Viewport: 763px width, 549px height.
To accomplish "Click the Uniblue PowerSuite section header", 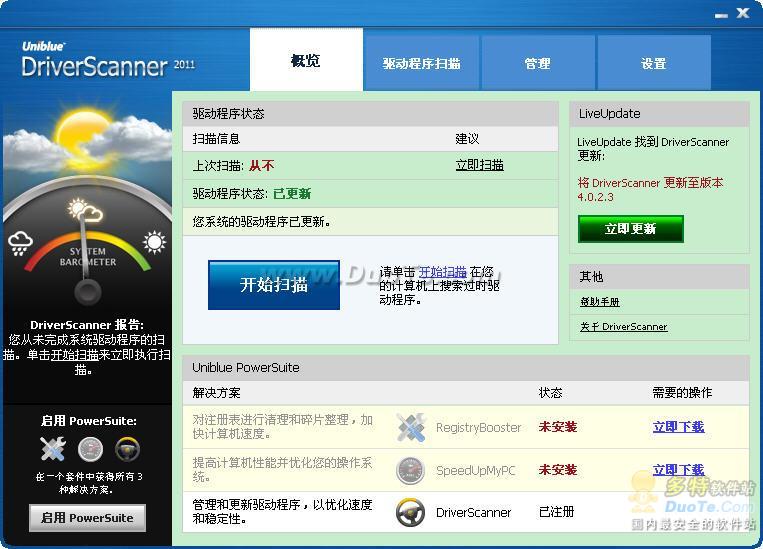I will point(466,368).
